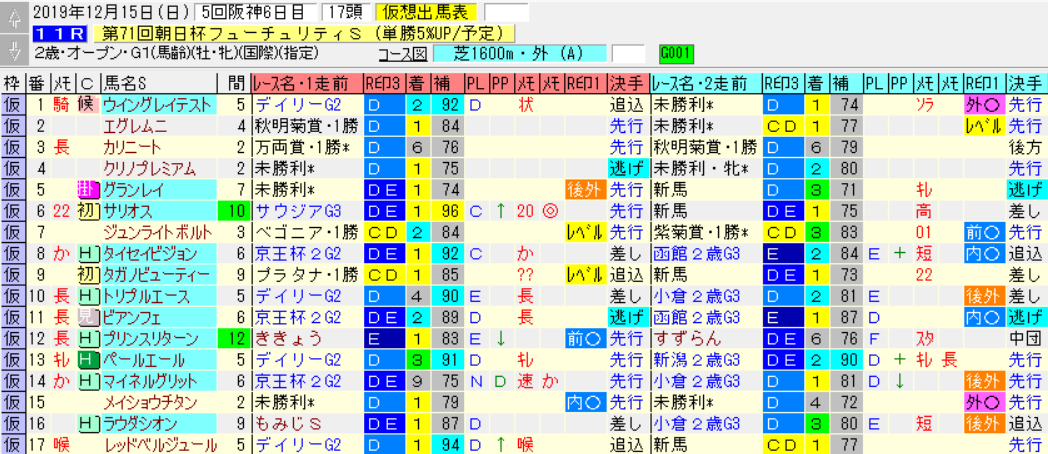
Task: Select horse name トリプルエース
Action: pyautogui.click(x=158, y=296)
